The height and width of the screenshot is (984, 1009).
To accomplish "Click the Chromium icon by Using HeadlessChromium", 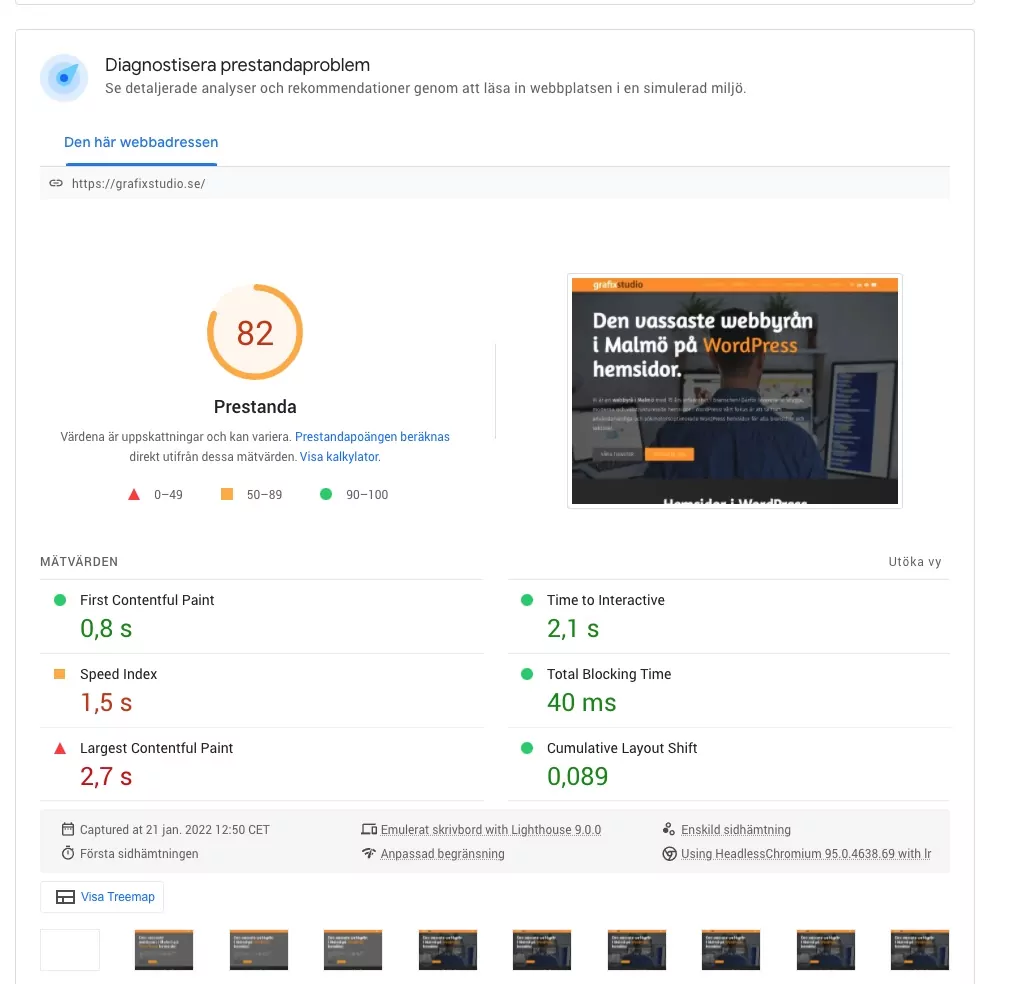I will pos(669,853).
